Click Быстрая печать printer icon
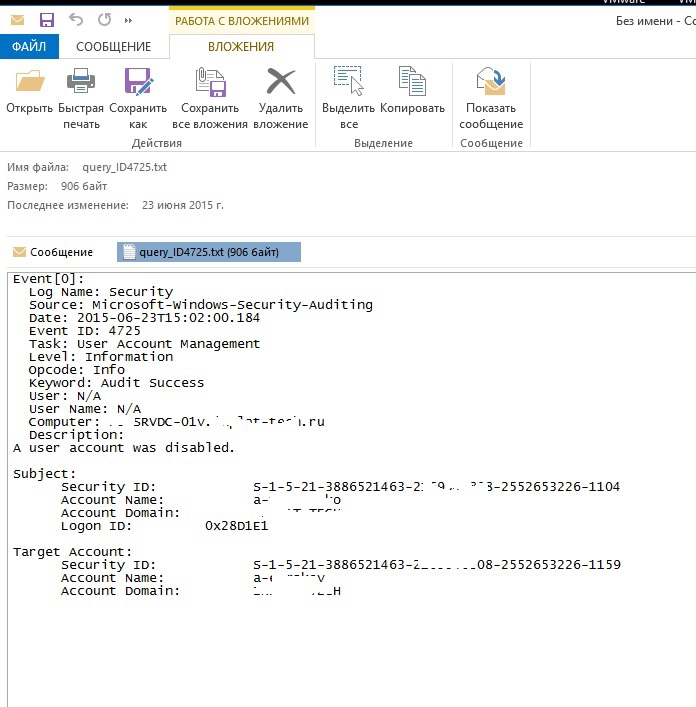This screenshot has width=696, height=707. (80, 84)
